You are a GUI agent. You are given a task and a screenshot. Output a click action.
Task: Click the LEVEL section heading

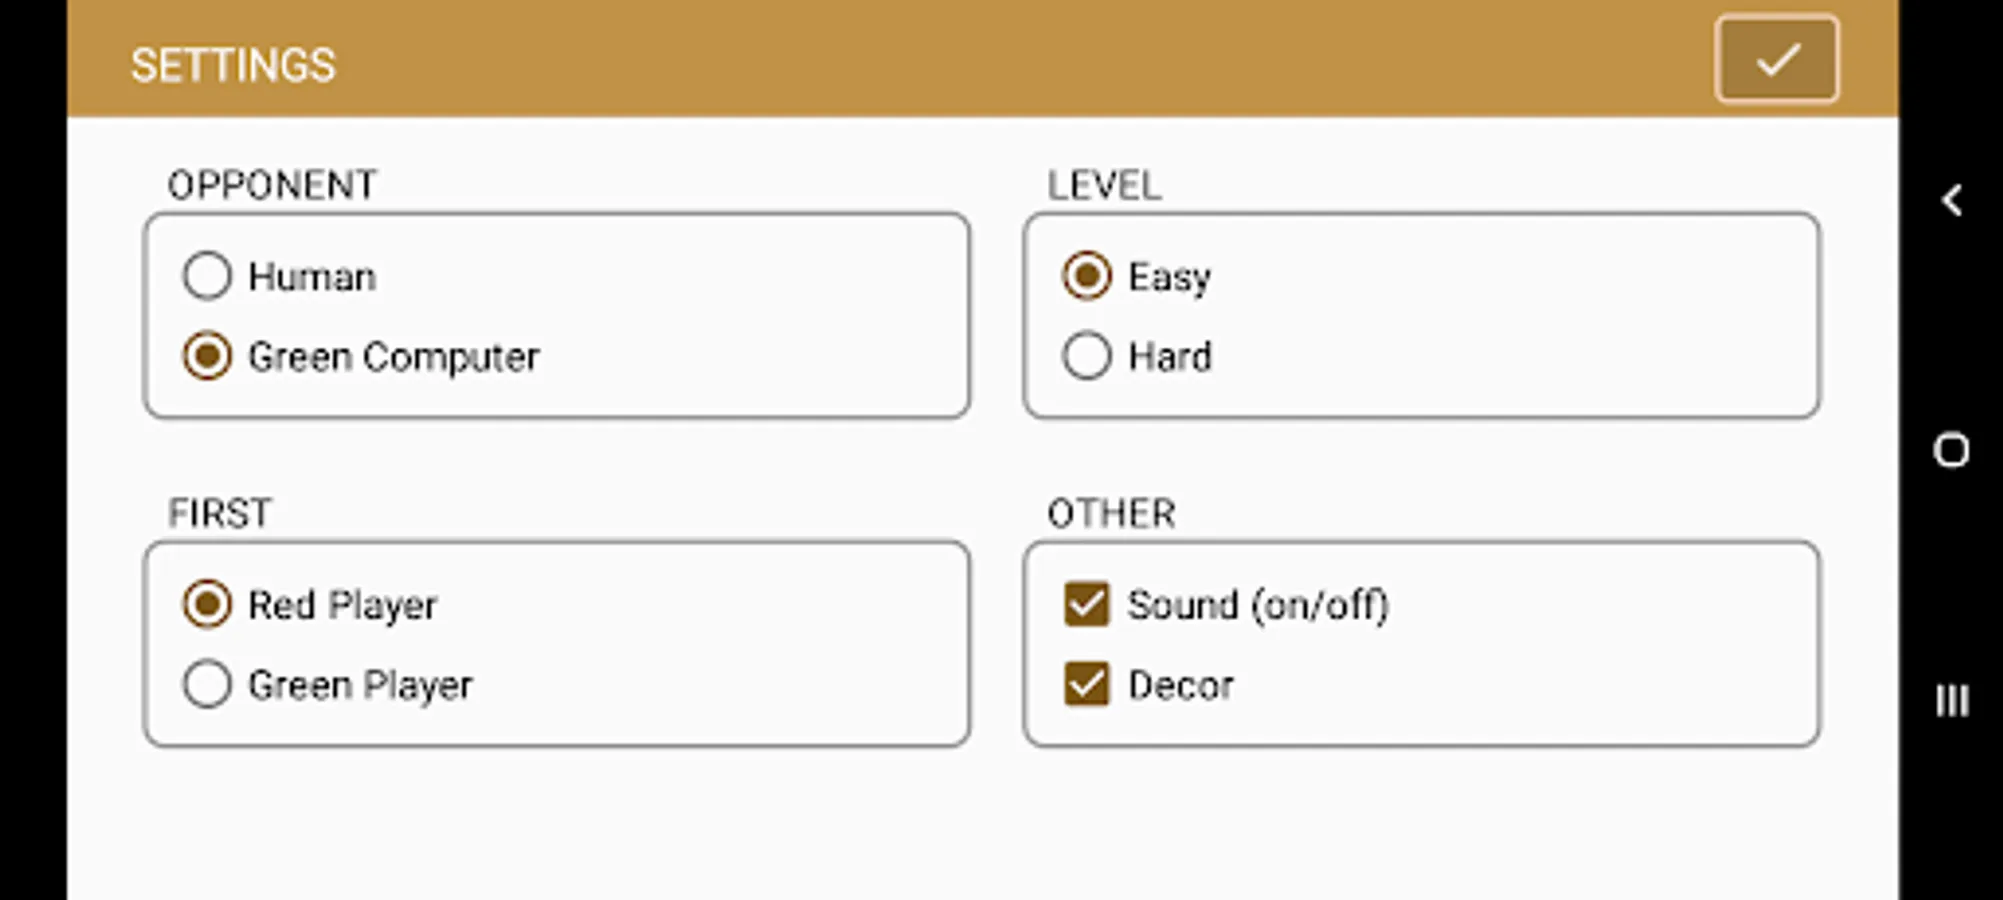click(x=1104, y=185)
